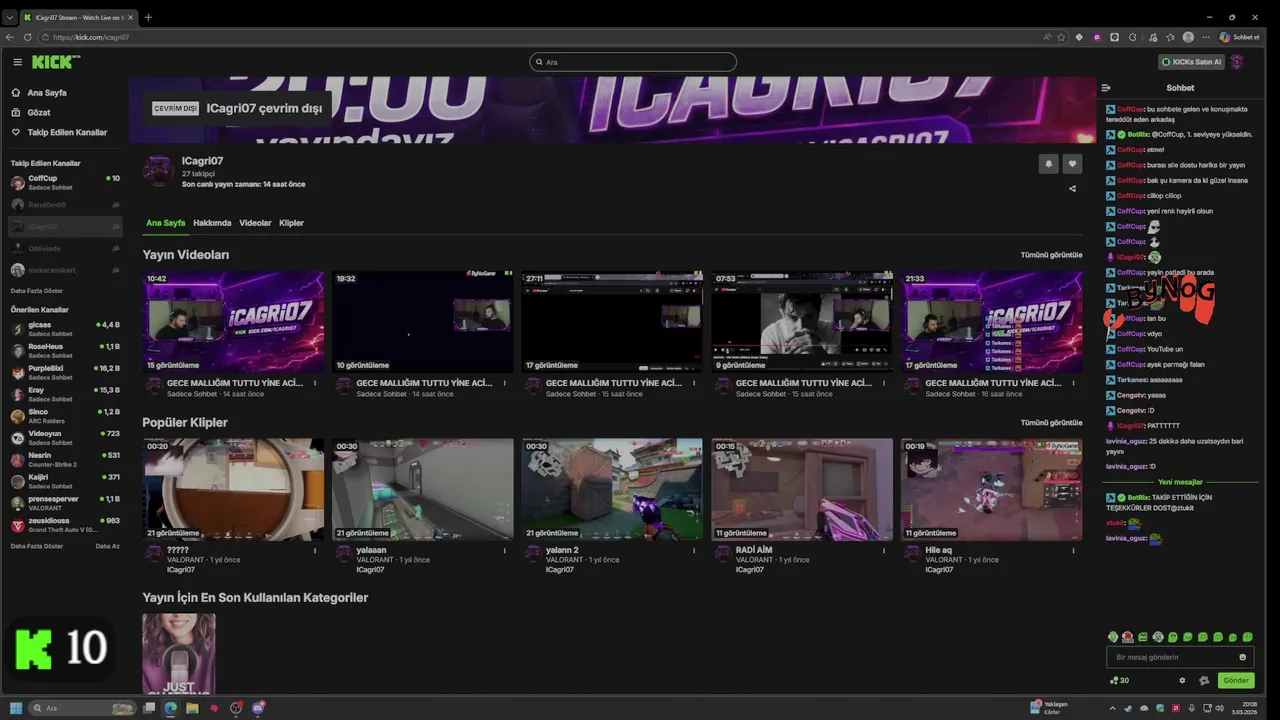Open the Sohbet et Copilot button
The image size is (1280, 720).
coord(1239,37)
